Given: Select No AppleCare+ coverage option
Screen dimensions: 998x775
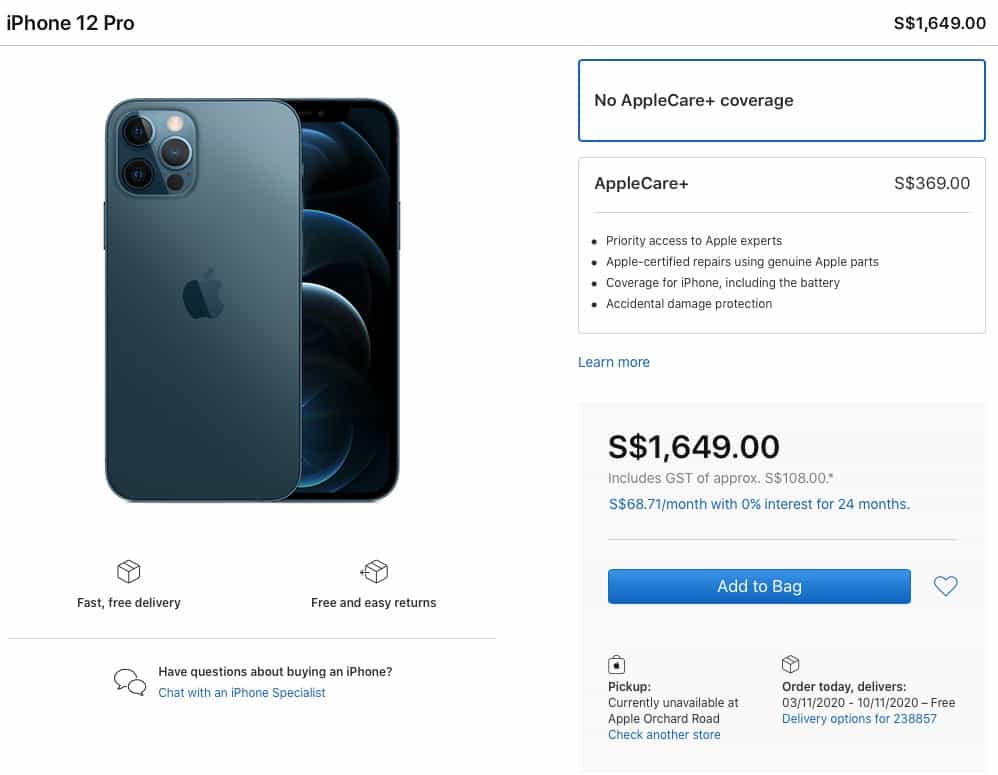Looking at the screenshot, I should (782, 100).
